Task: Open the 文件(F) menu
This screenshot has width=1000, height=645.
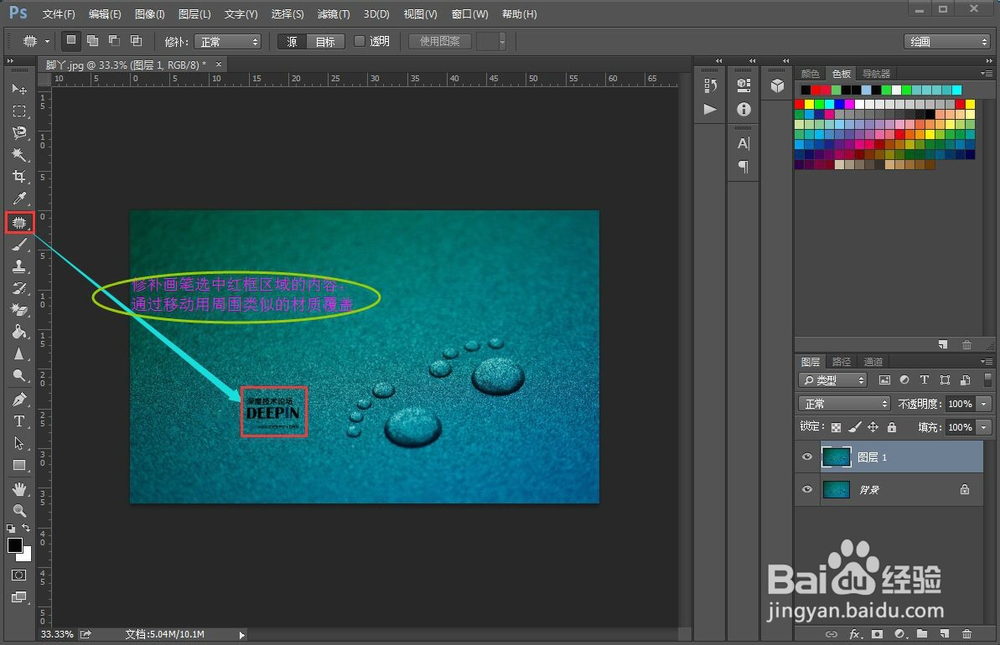Action: [58, 14]
